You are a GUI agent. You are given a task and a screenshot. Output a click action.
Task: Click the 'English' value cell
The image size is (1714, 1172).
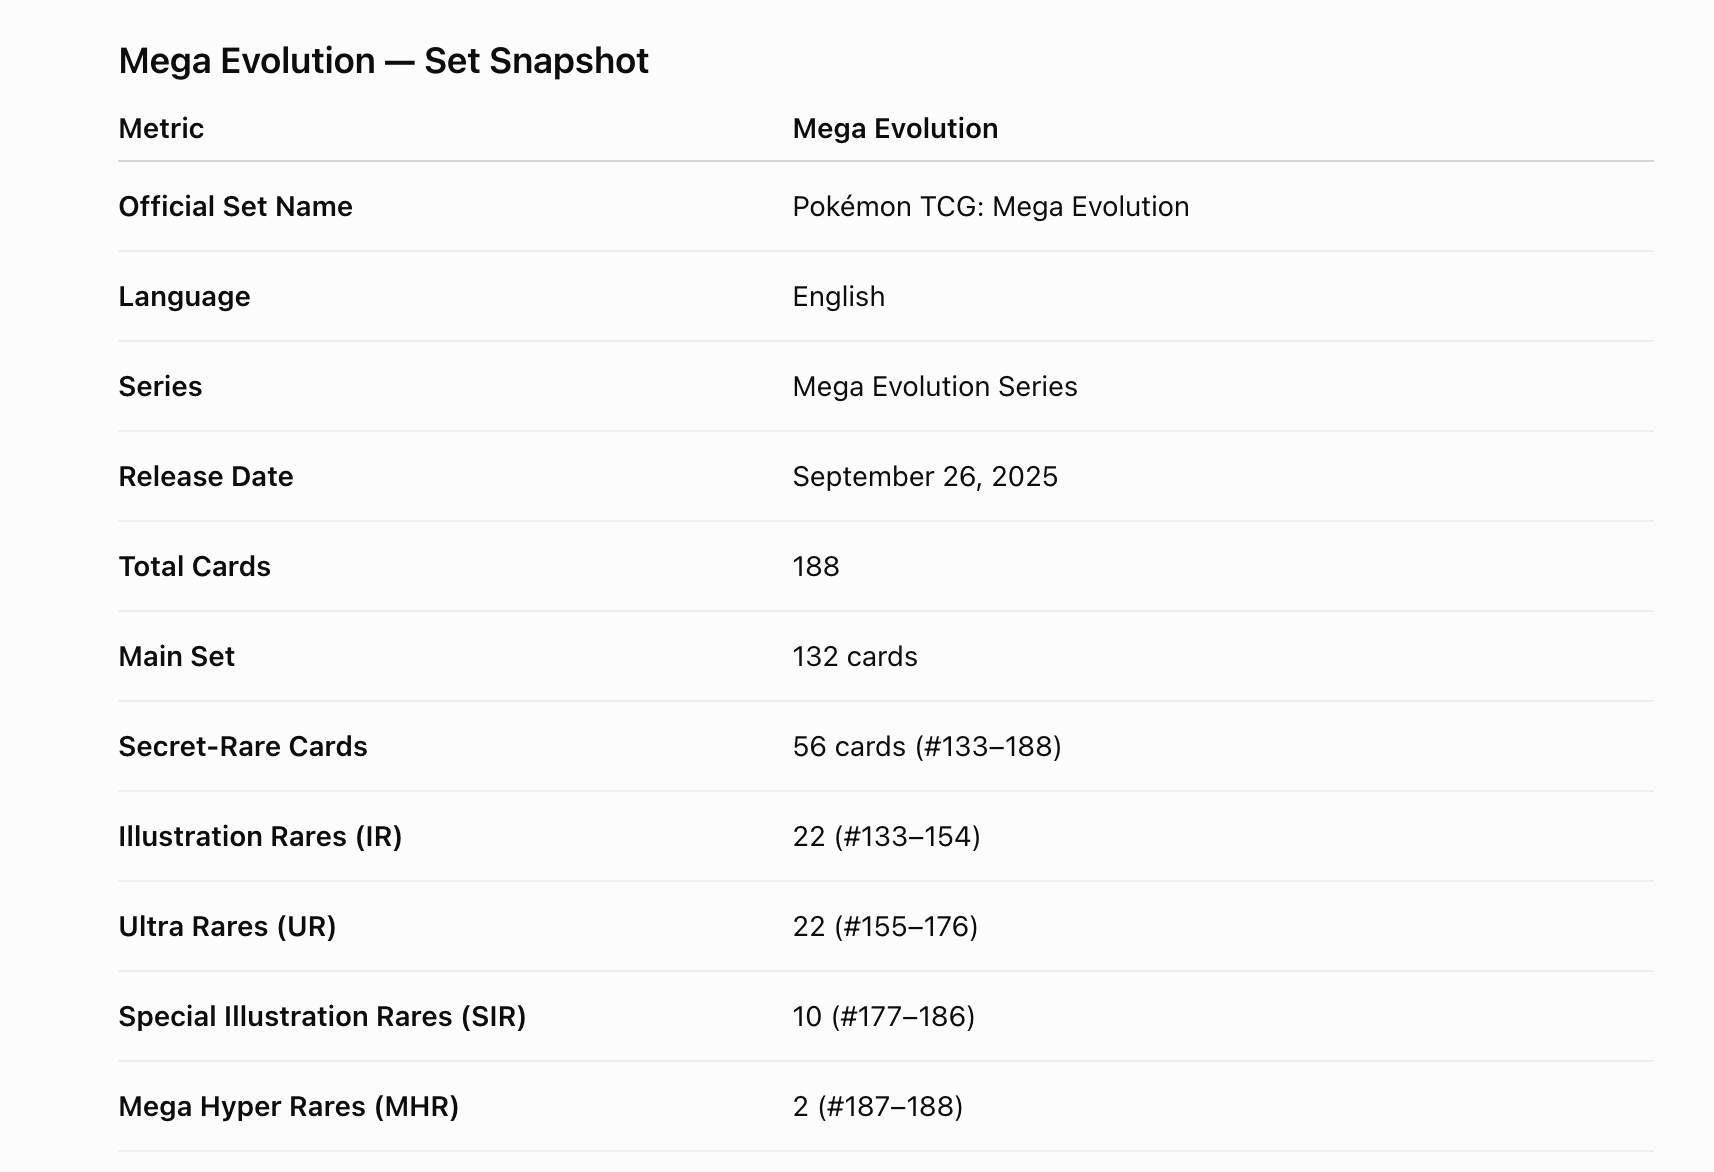point(838,297)
